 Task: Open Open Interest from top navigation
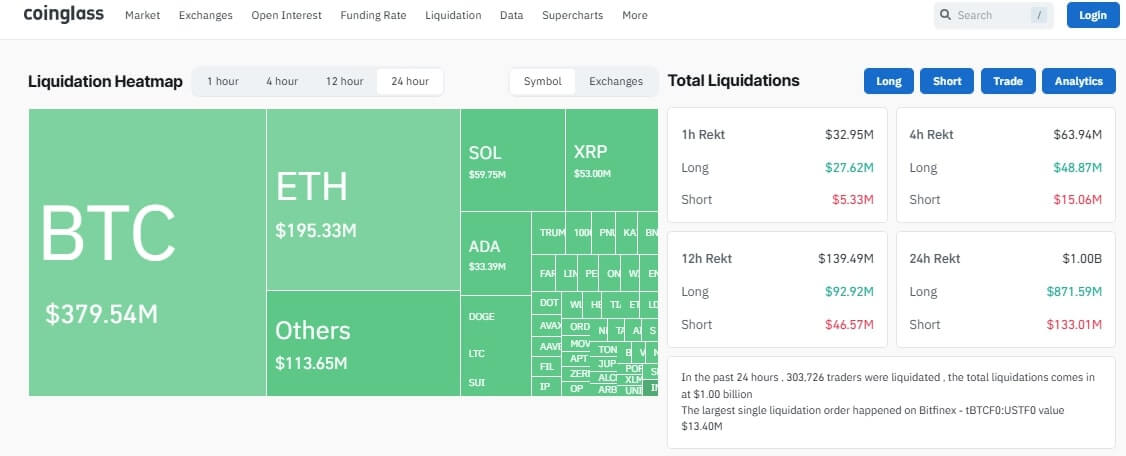pos(286,15)
